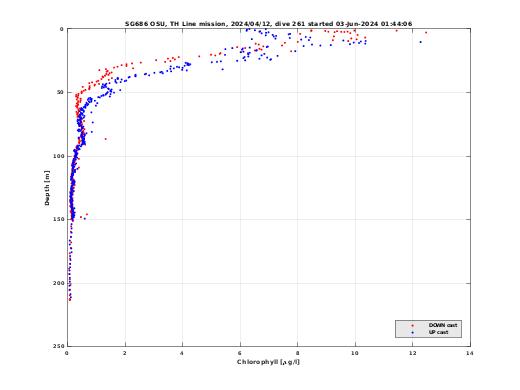Click the blue UP cast legend marker
Screen dimensions: 520x390
coord(413,332)
